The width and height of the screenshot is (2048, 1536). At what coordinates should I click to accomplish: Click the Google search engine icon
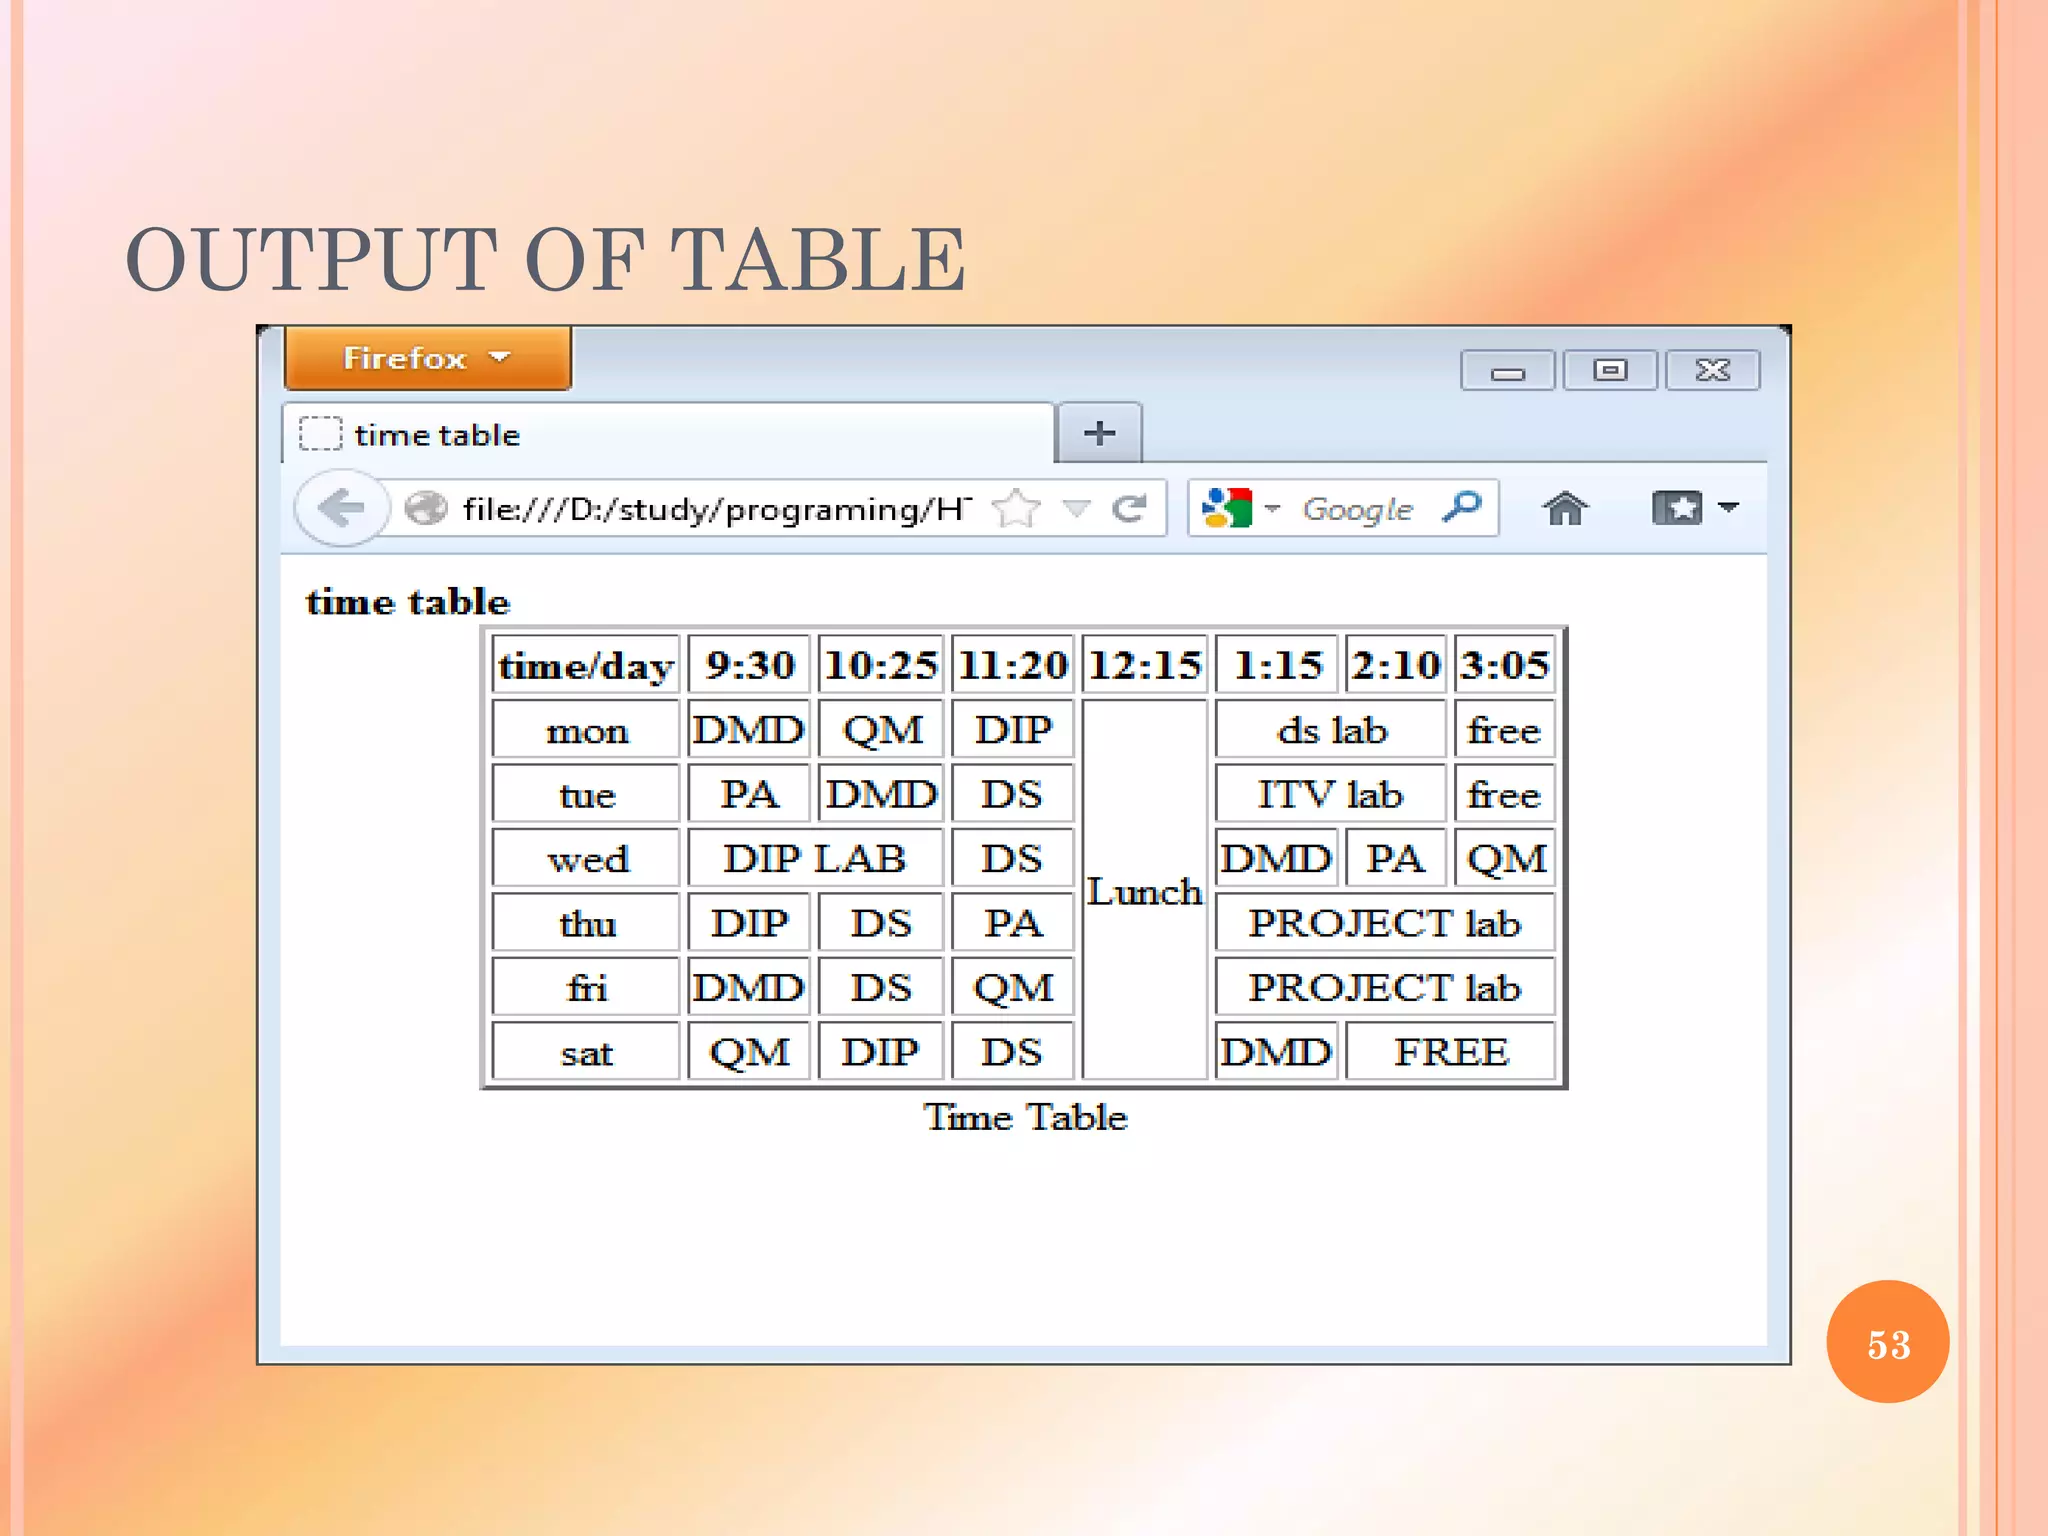point(1226,508)
